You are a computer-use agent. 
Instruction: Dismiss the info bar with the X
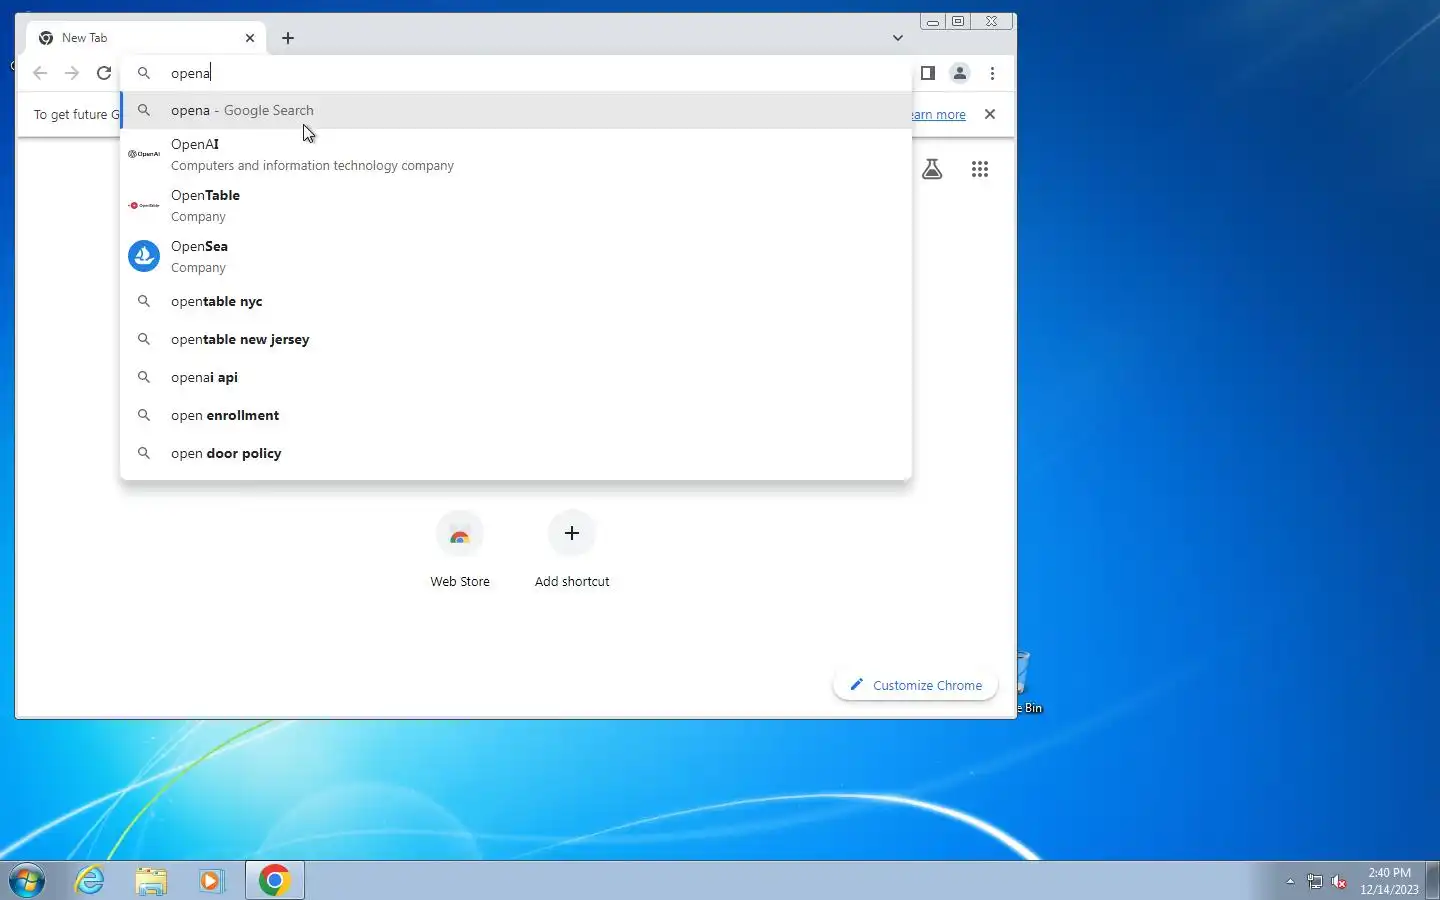coord(990,114)
